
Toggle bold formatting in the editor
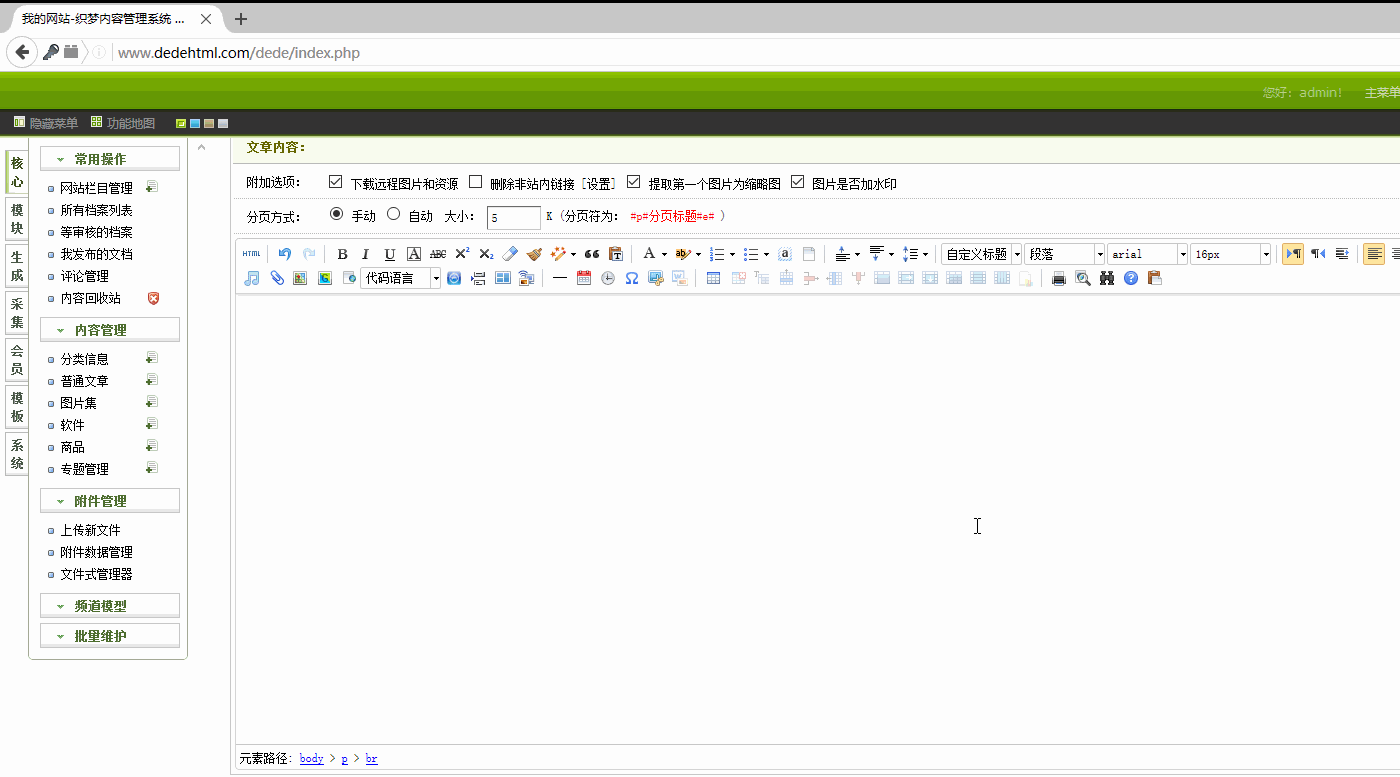pyautogui.click(x=342, y=254)
